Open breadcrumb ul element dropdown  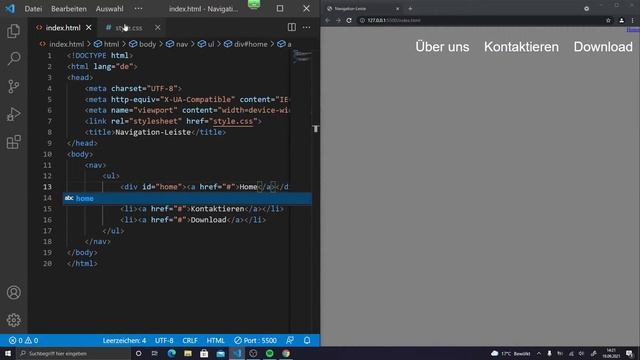tap(206, 44)
